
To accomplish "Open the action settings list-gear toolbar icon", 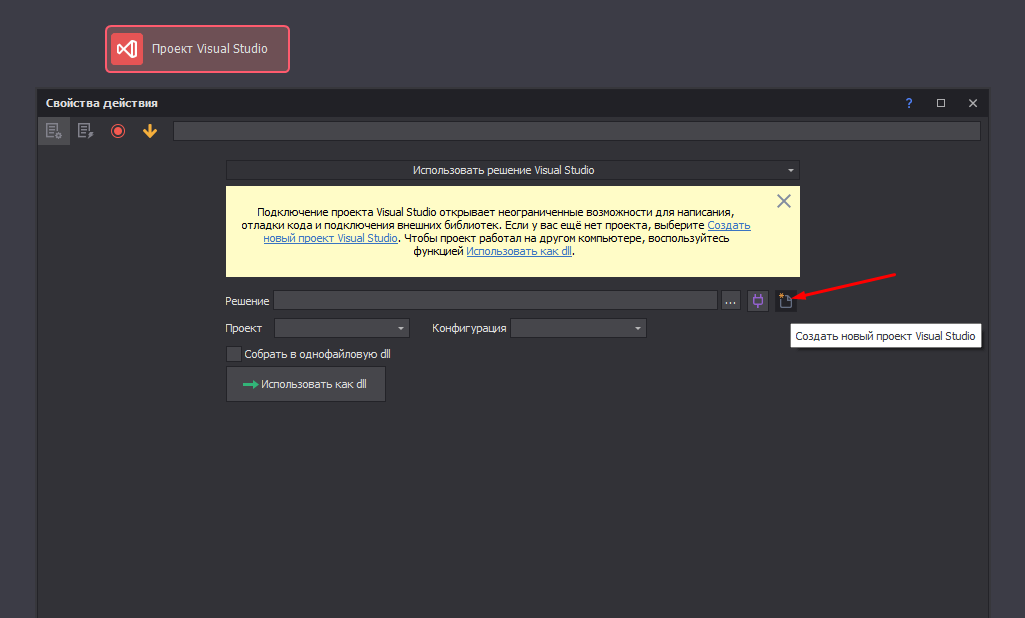I will 54,131.
